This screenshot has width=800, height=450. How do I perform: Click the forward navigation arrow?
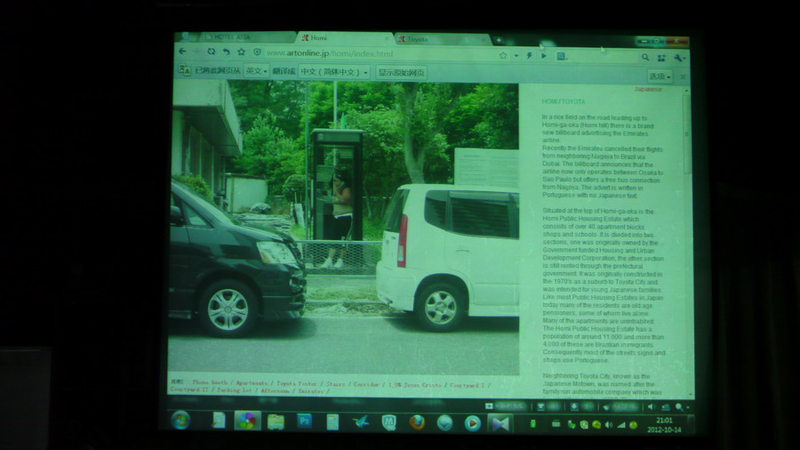point(196,52)
